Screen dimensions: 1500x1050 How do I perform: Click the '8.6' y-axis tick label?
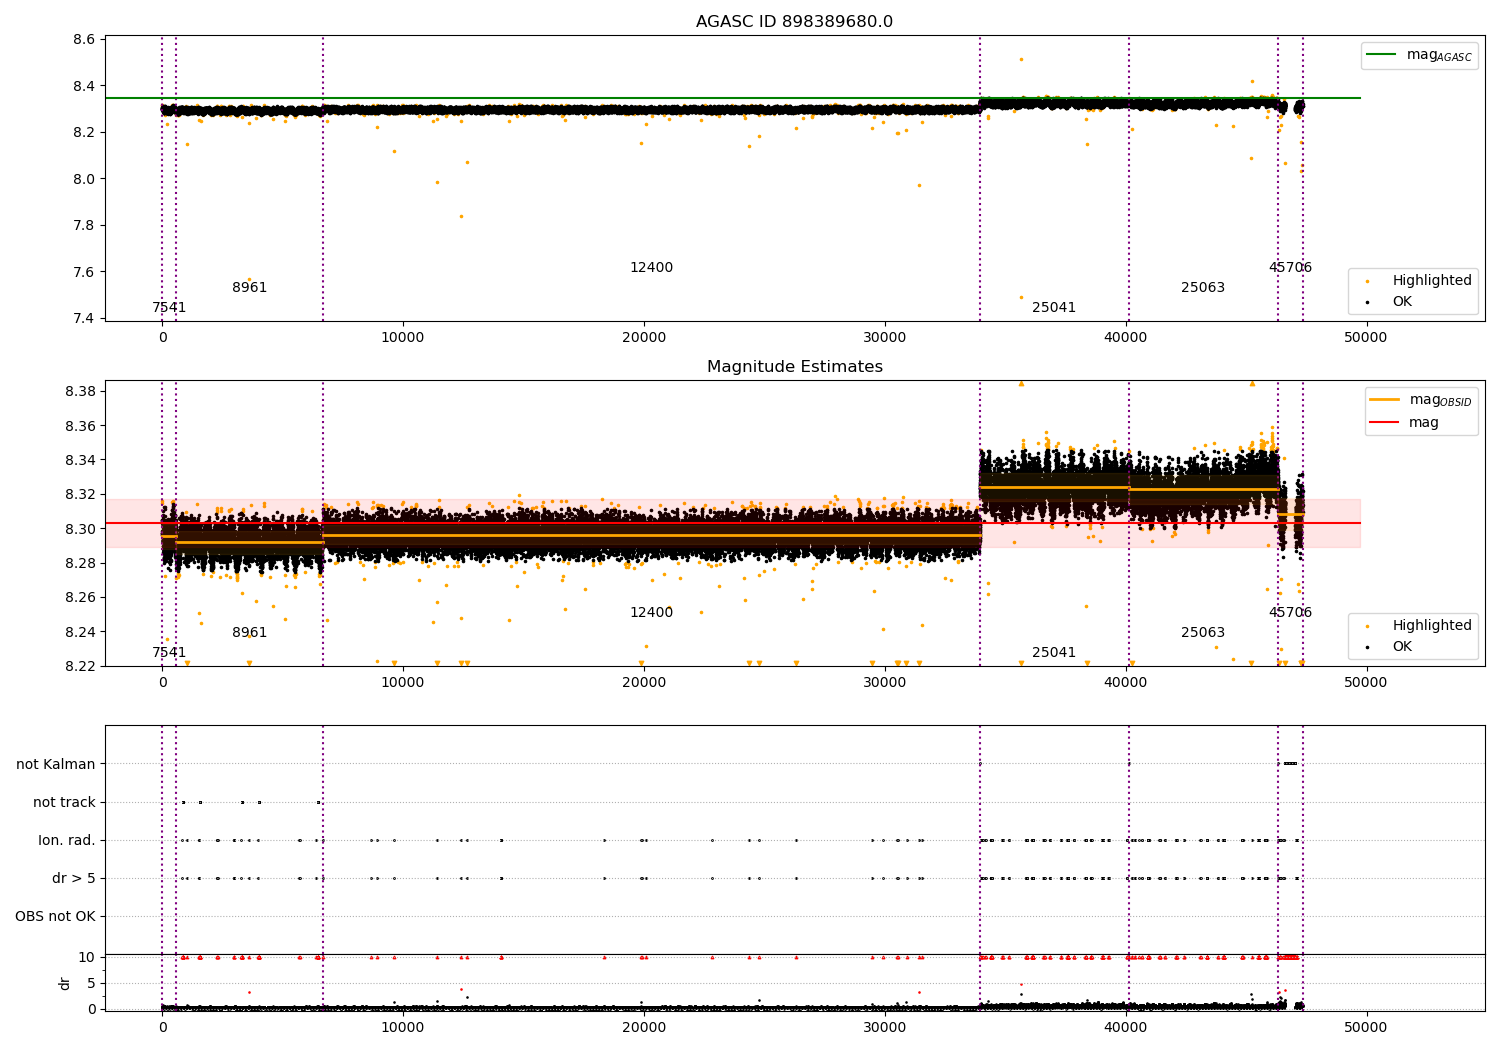[85, 40]
